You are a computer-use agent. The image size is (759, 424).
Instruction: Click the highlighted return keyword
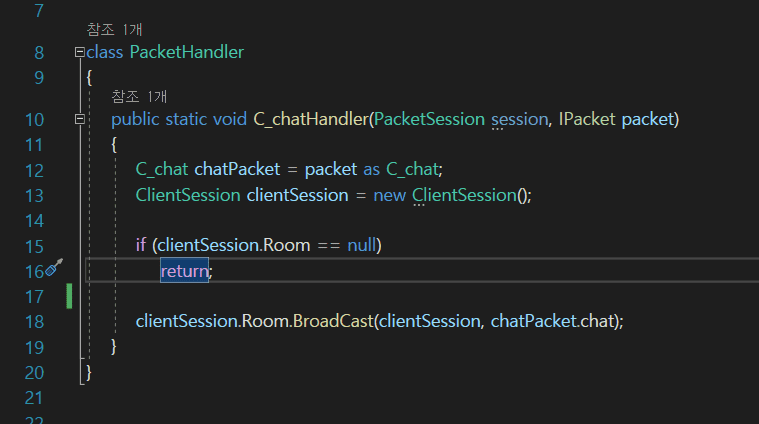(184, 271)
